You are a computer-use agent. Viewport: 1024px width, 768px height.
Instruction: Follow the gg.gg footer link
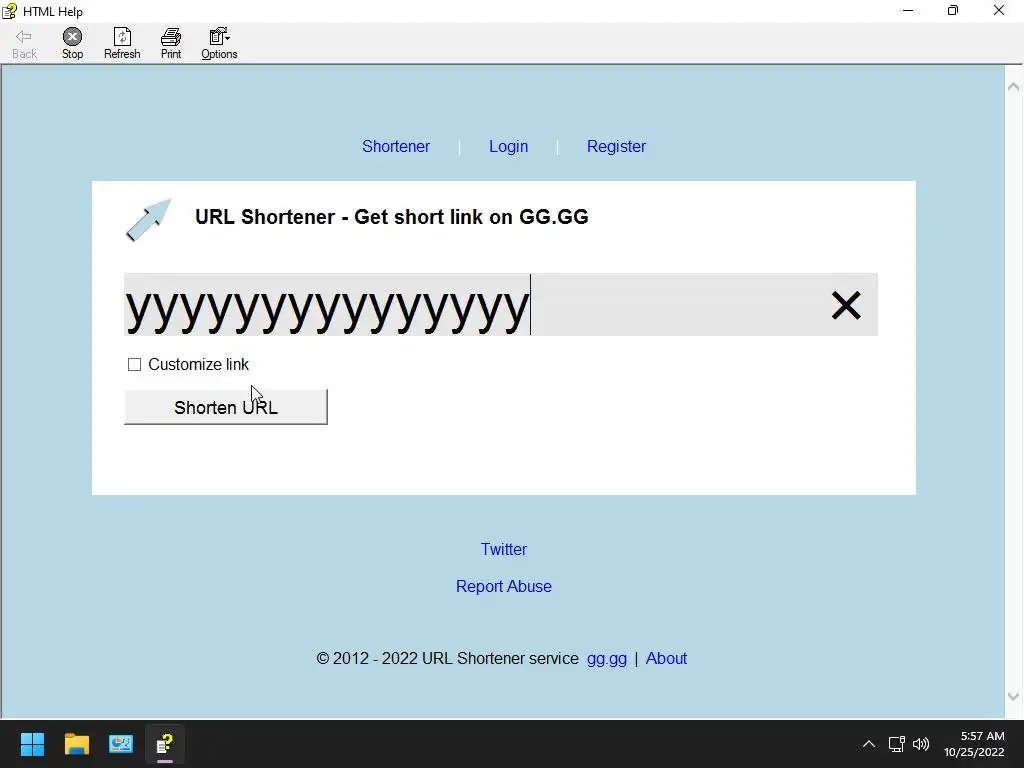[x=607, y=658]
